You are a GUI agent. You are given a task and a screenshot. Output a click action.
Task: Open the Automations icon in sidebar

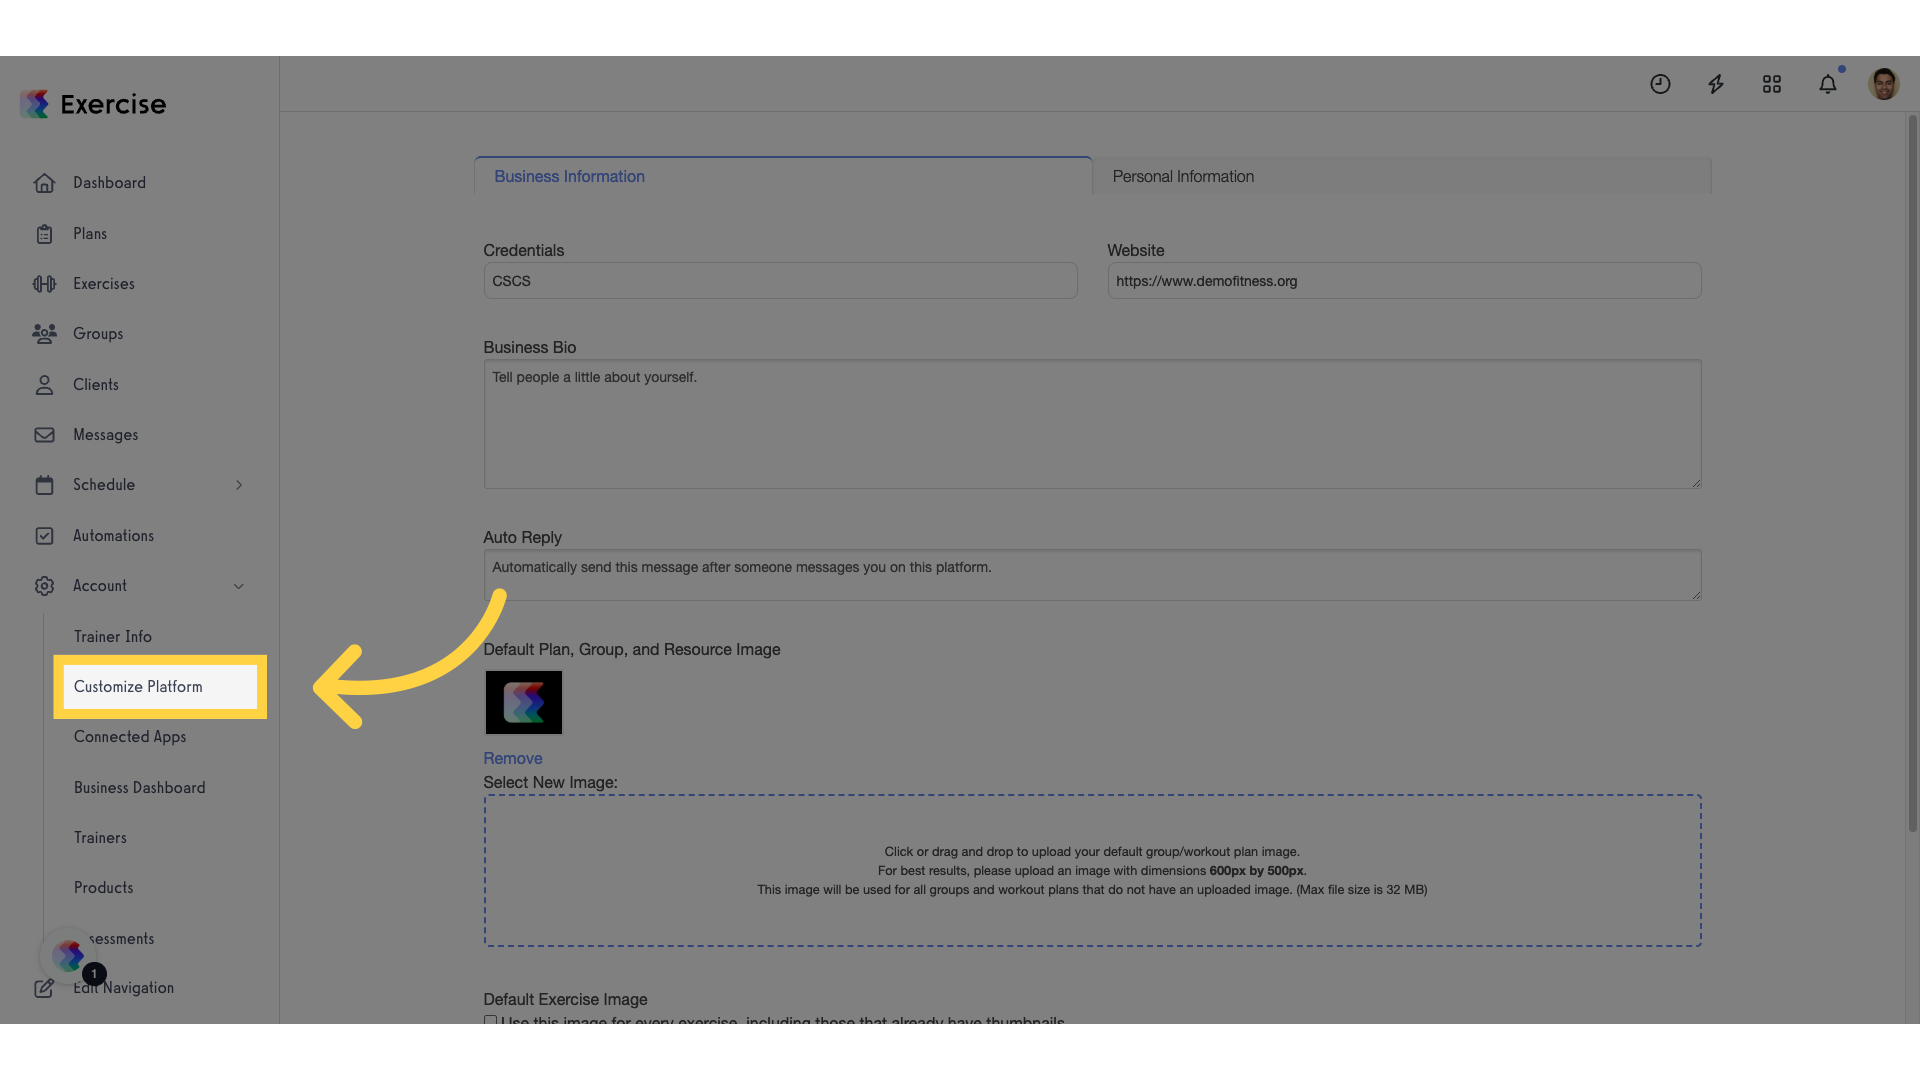(44, 535)
